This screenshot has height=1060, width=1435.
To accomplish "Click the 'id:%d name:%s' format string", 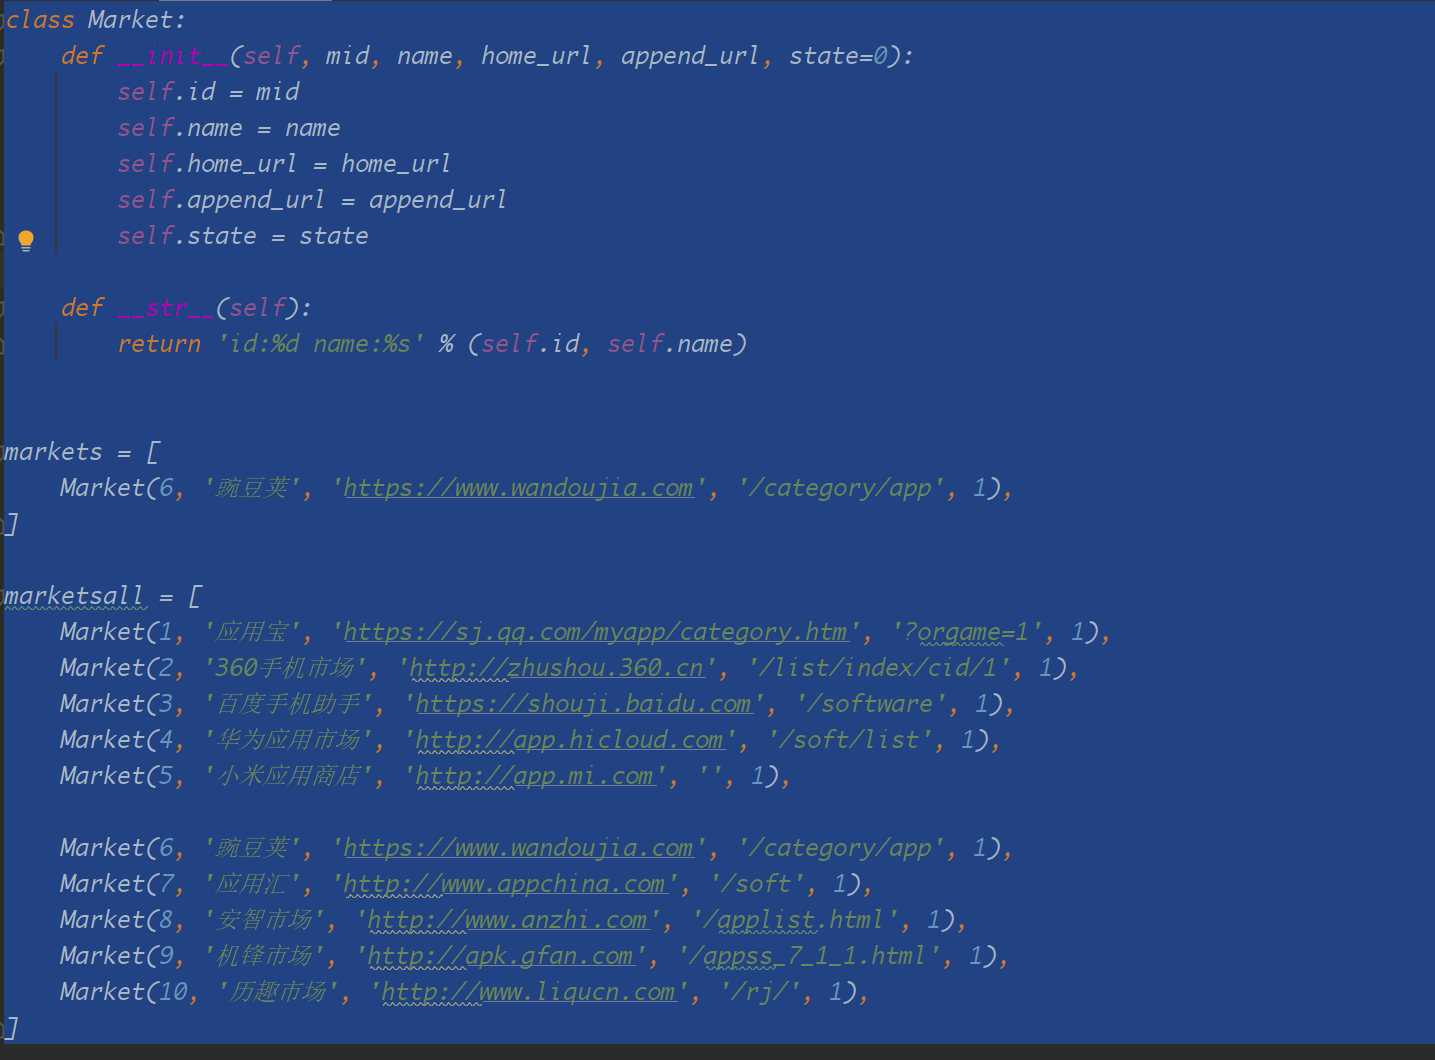I will pyautogui.click(x=320, y=344).
